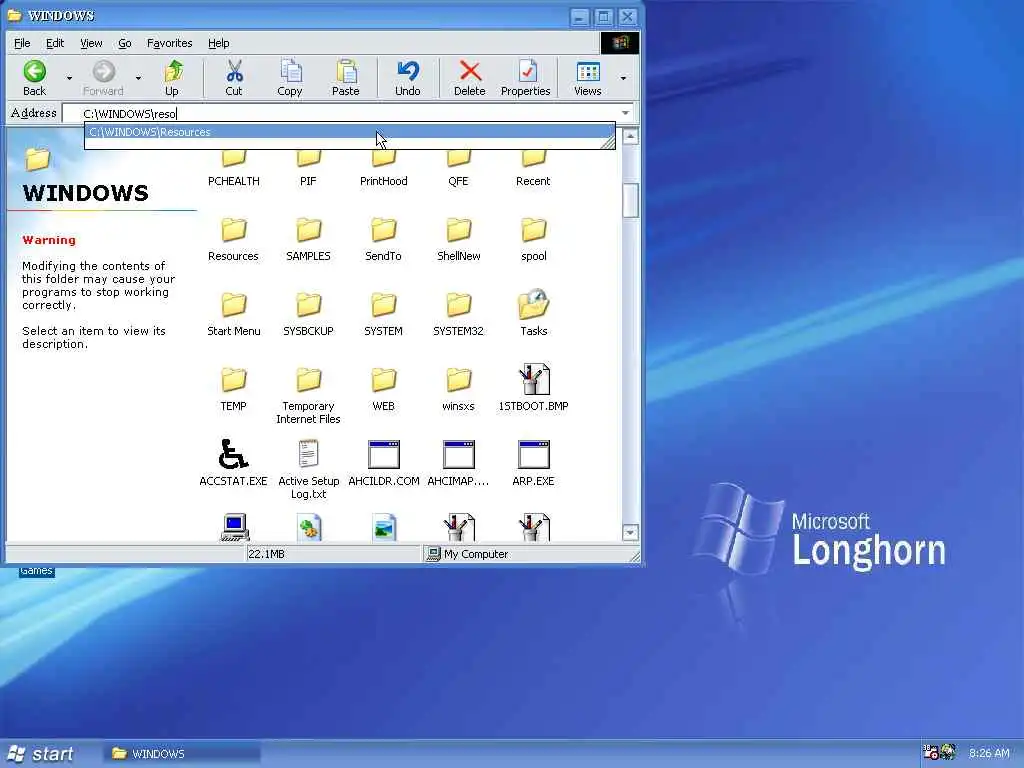
Task: Open the Favorites menu
Action: pyautogui.click(x=170, y=43)
